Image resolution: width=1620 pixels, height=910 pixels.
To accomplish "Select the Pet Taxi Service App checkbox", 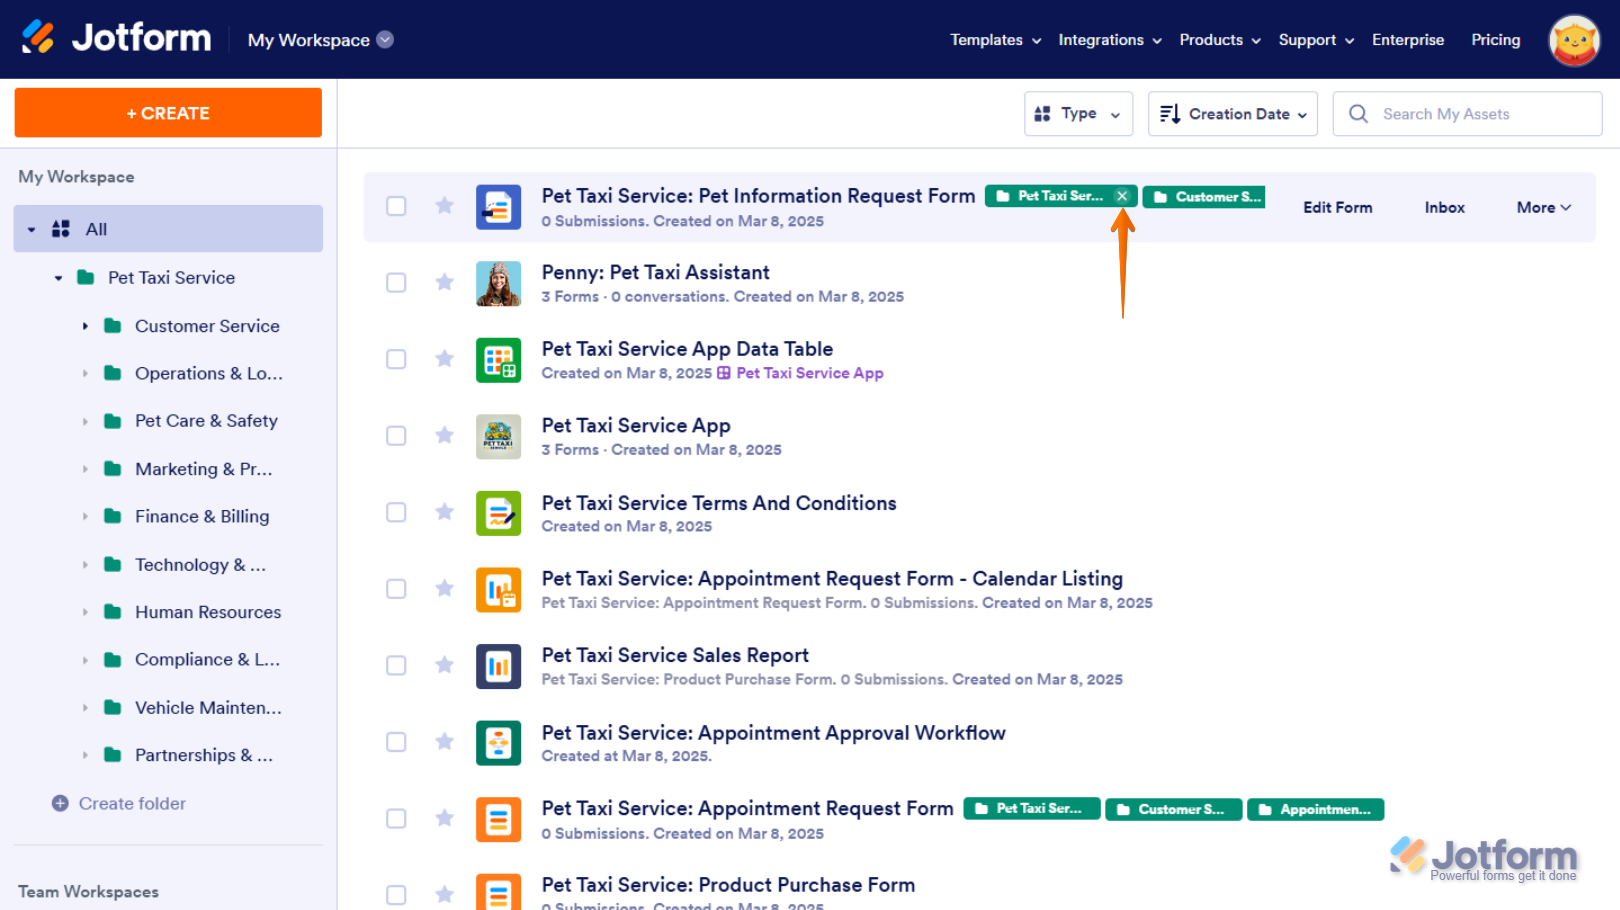I will pyautogui.click(x=396, y=435).
